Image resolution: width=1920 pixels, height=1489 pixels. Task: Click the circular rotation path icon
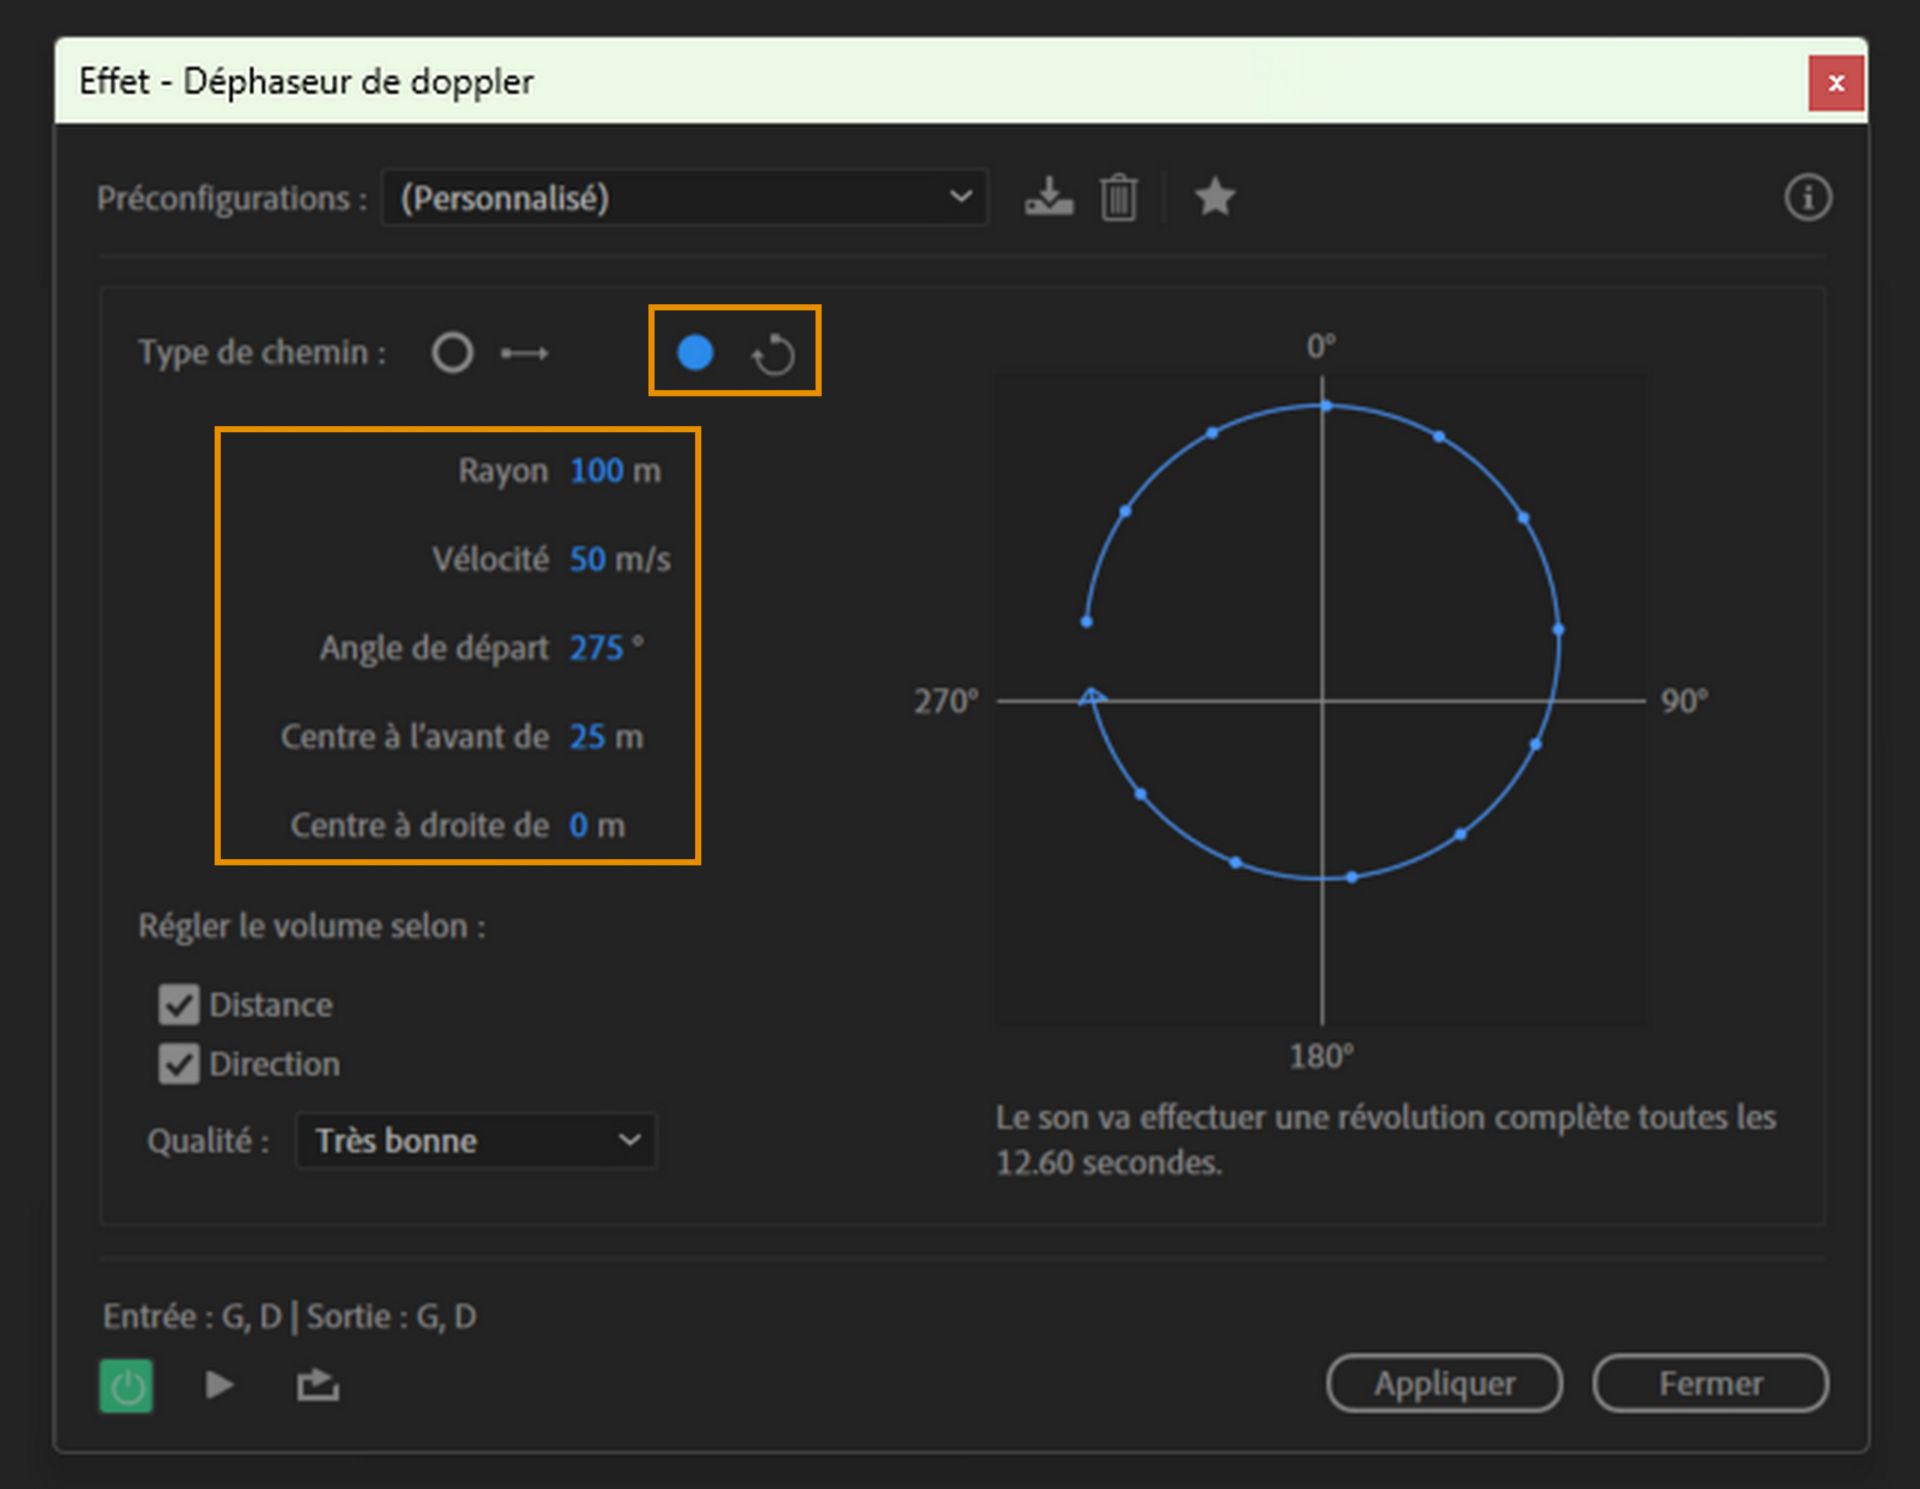pyautogui.click(x=773, y=354)
